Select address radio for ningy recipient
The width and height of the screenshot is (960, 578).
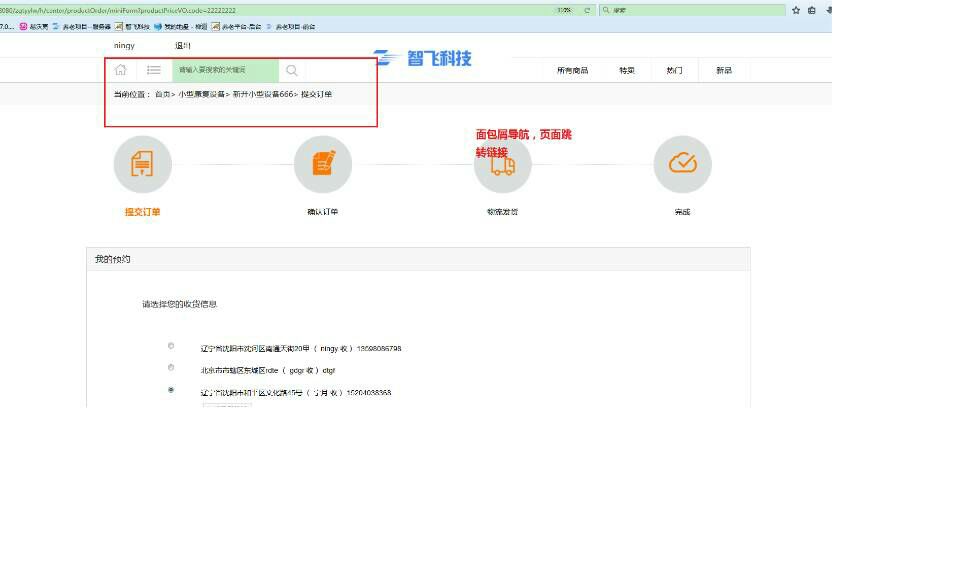click(171, 346)
